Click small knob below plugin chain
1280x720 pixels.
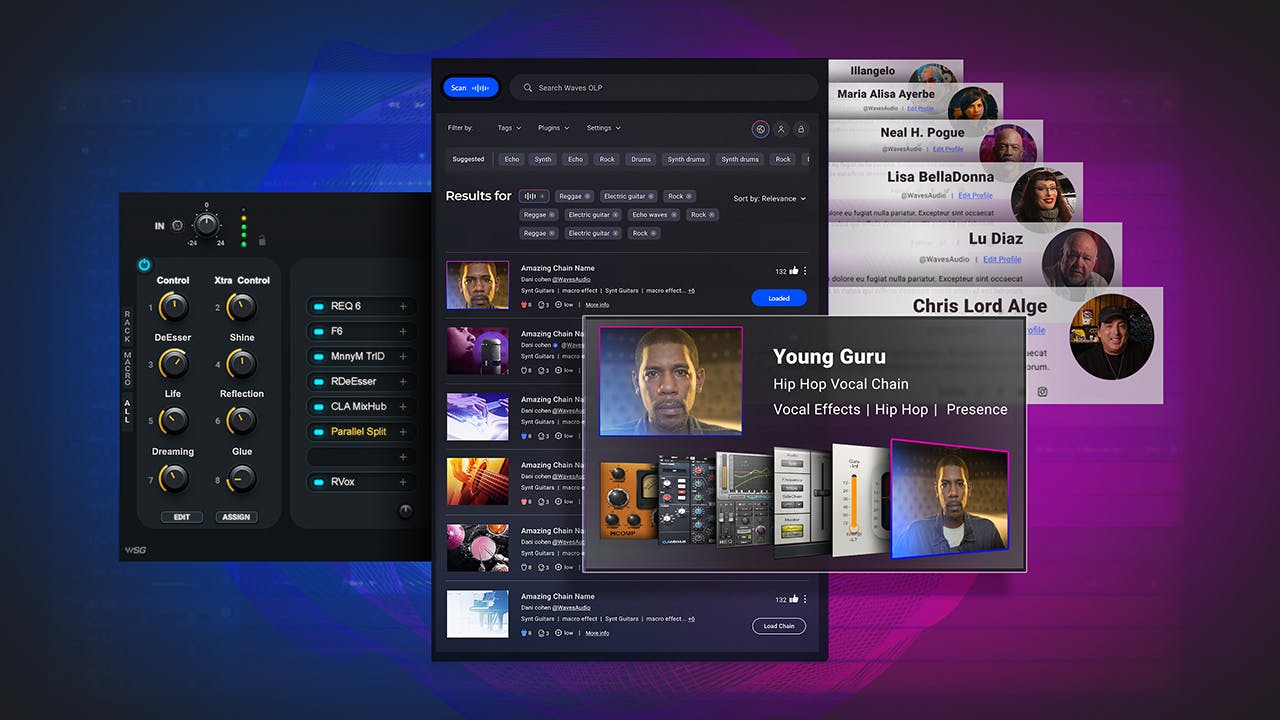(x=405, y=511)
